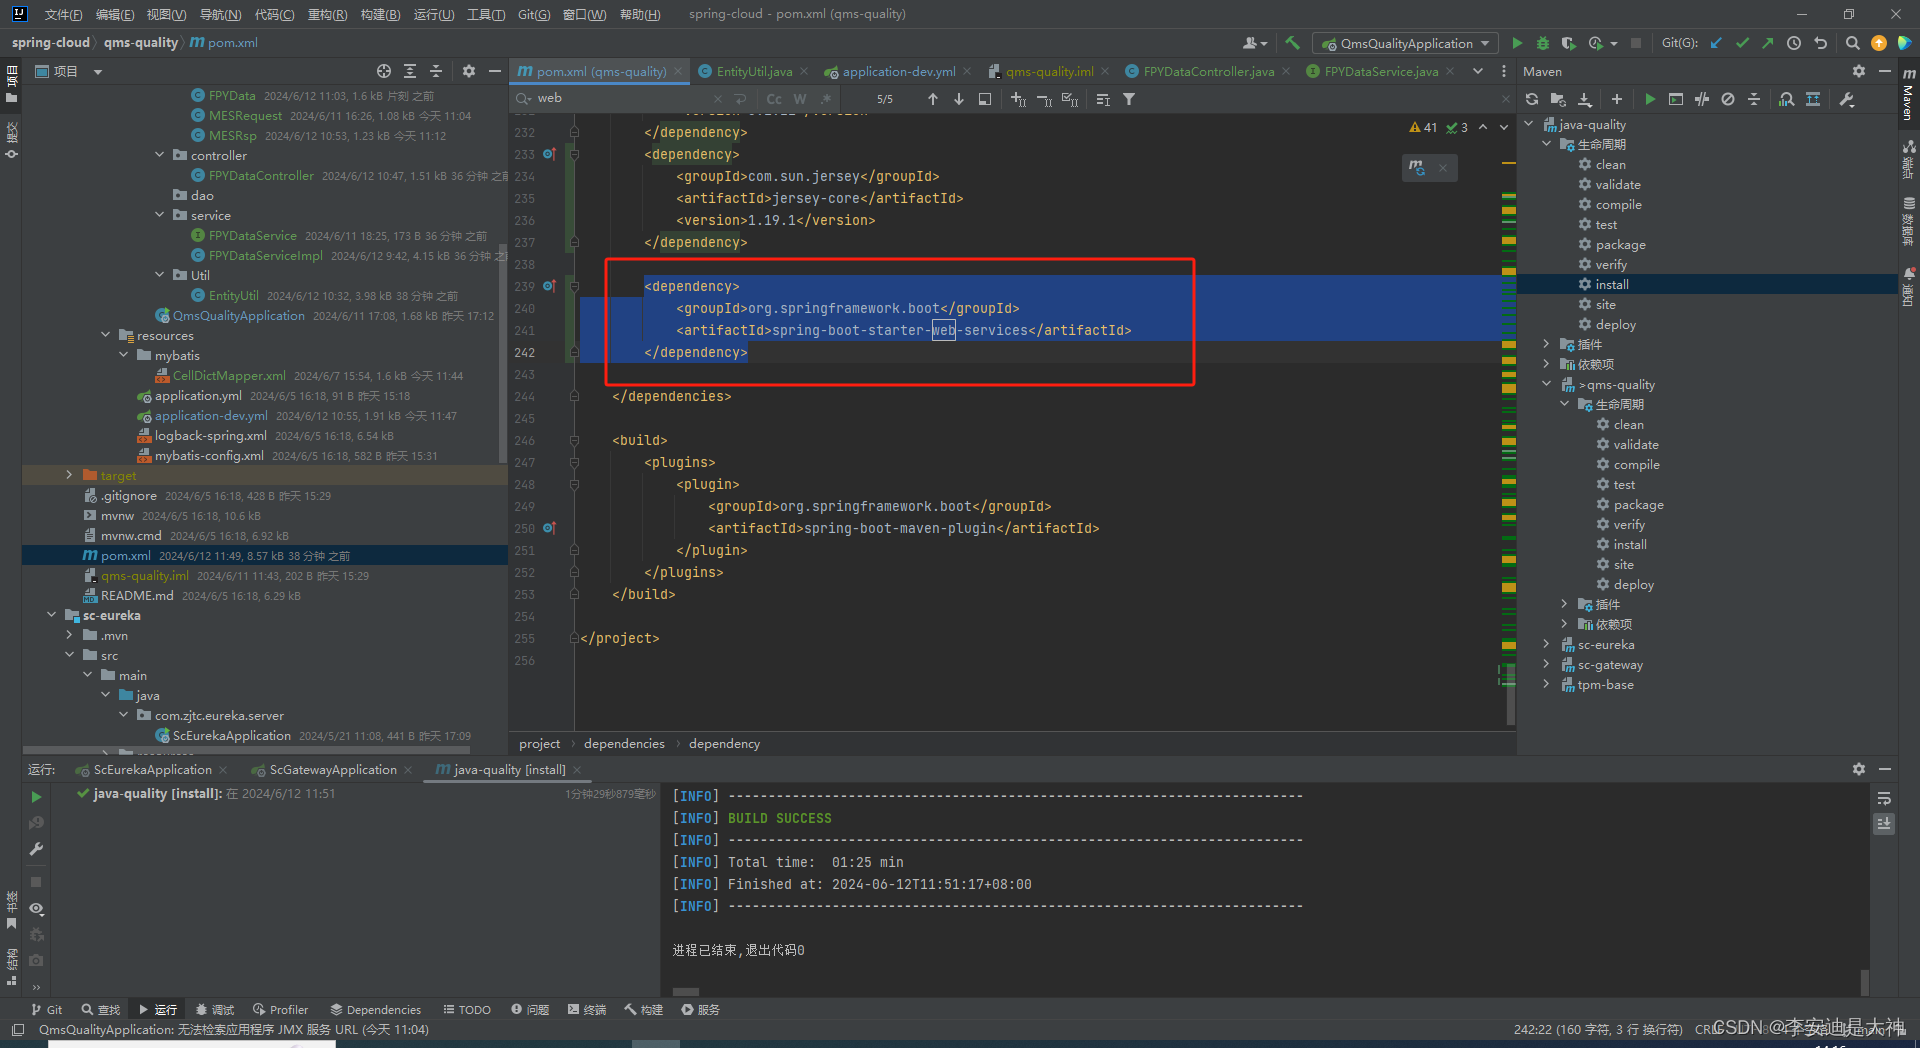This screenshot has height=1048, width=1920.
Task: Collapse java-quality root in Maven panel
Action: pos(1528,124)
